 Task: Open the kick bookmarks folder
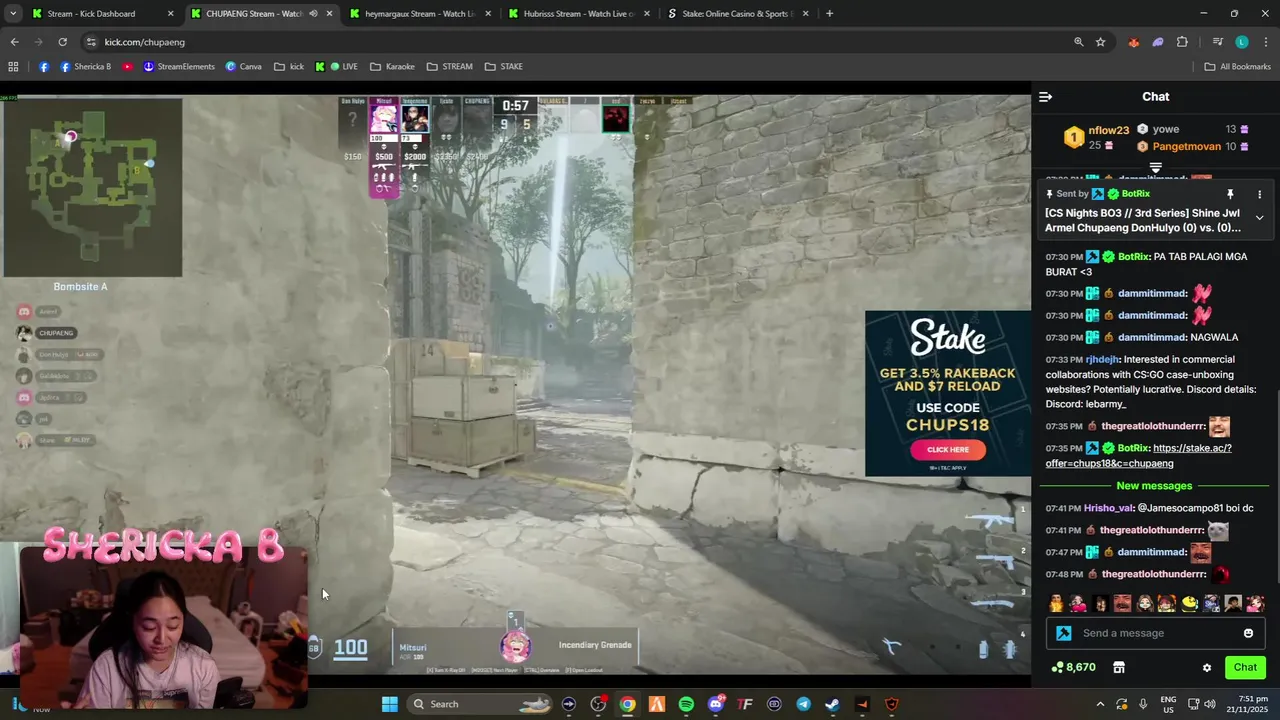(288, 67)
